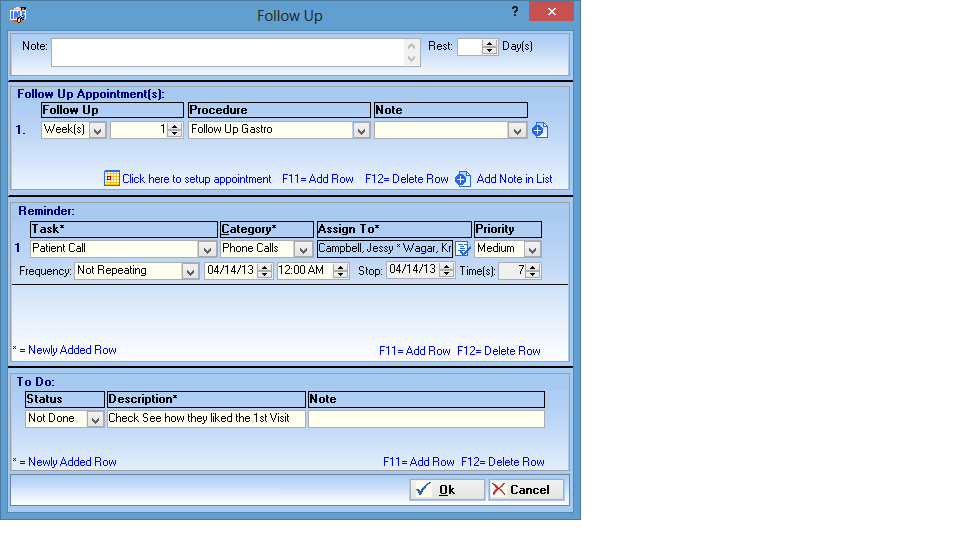Click the Assign To* column header
976x536 pixels.
(394, 229)
